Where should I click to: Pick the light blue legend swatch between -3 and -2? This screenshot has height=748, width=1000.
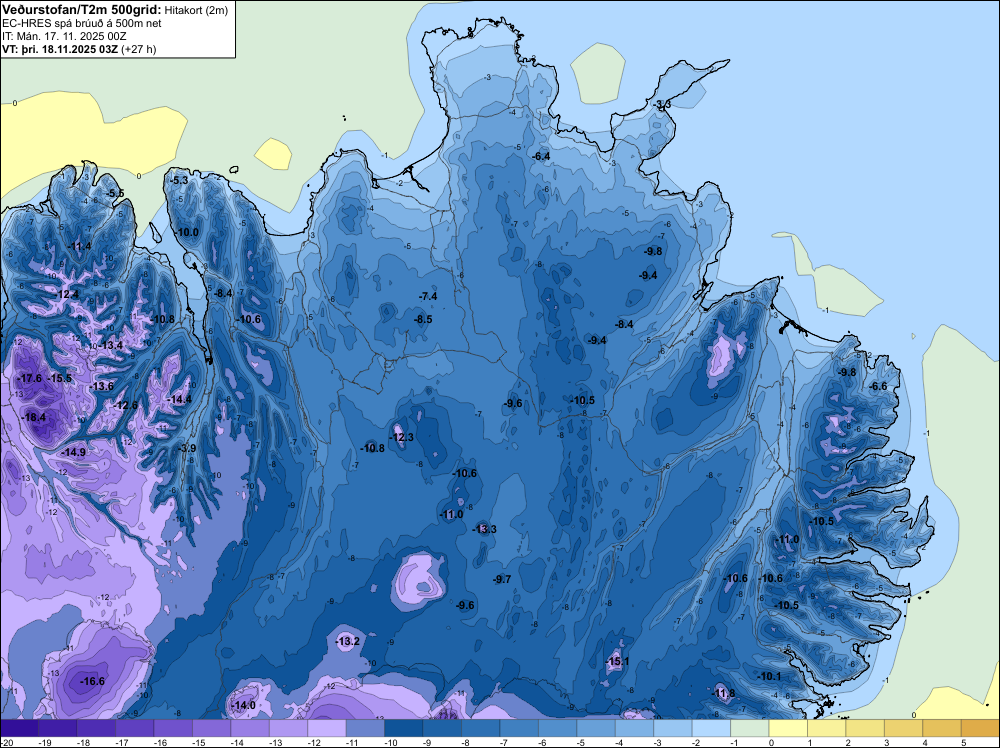coord(673,728)
